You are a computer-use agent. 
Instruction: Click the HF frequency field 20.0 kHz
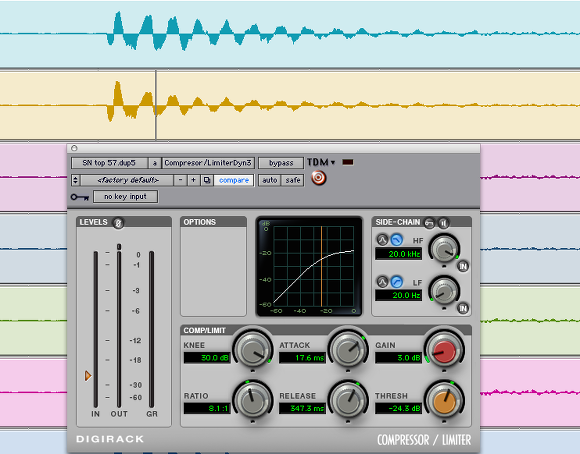pyautogui.click(x=398, y=254)
